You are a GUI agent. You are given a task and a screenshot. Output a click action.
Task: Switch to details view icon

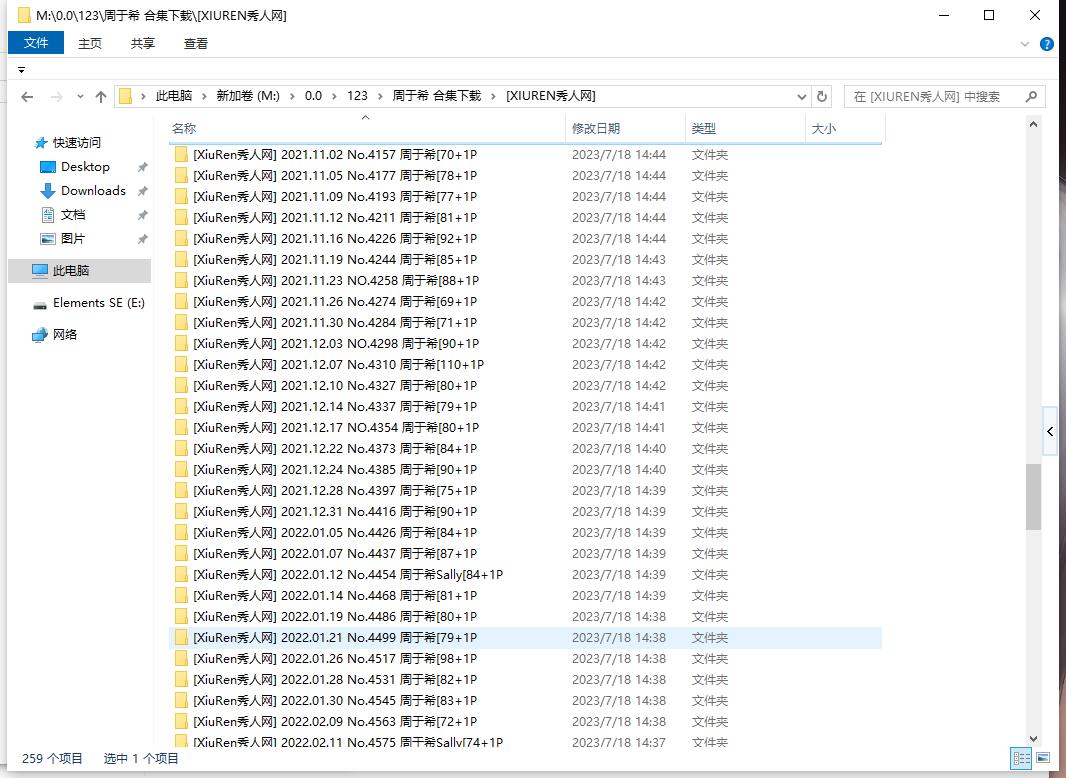point(1021,758)
